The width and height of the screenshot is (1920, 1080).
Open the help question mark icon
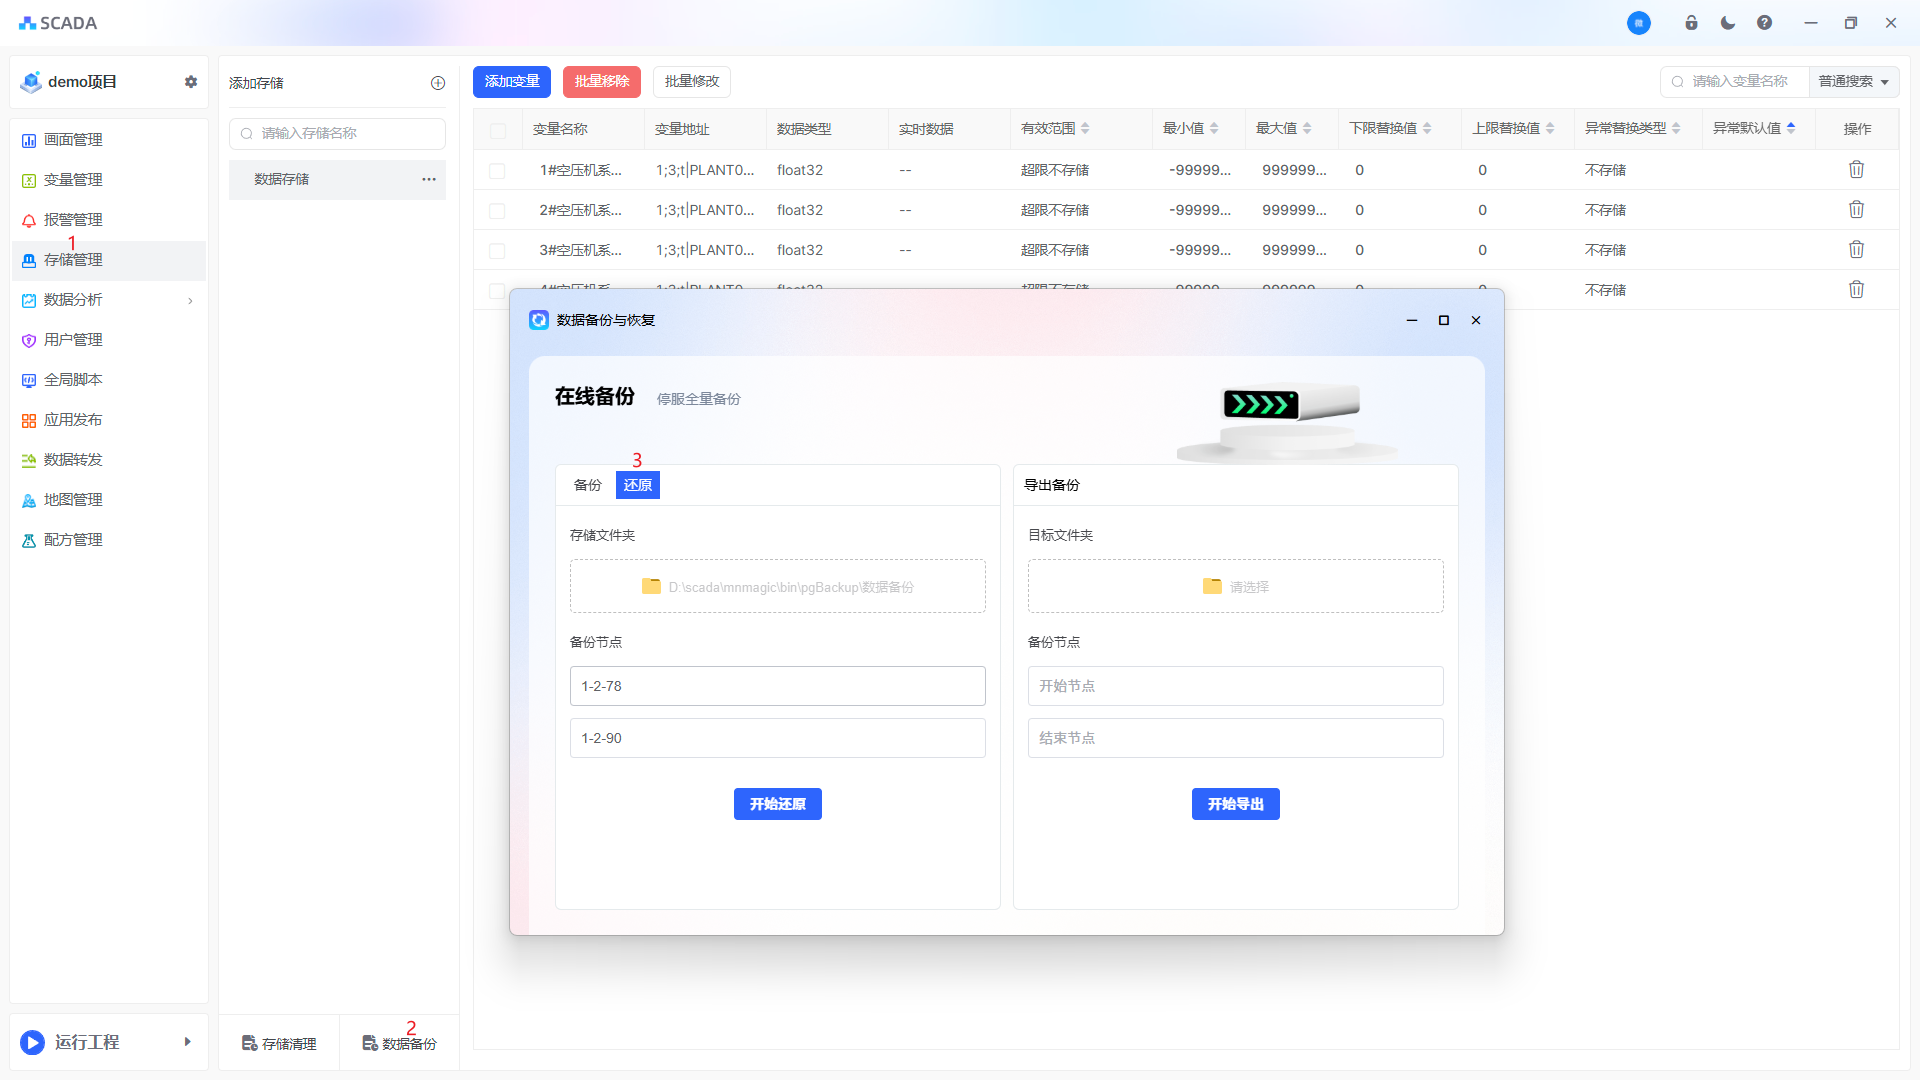(x=1764, y=23)
